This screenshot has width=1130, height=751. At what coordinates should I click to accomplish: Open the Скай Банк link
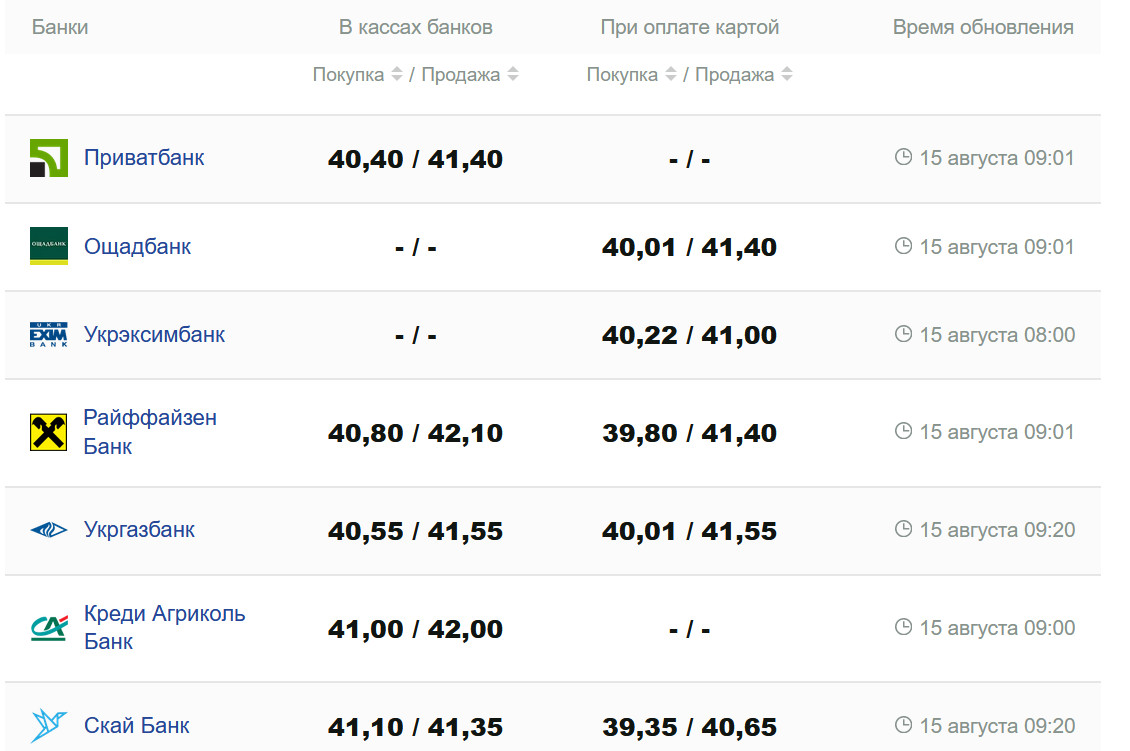point(136,725)
